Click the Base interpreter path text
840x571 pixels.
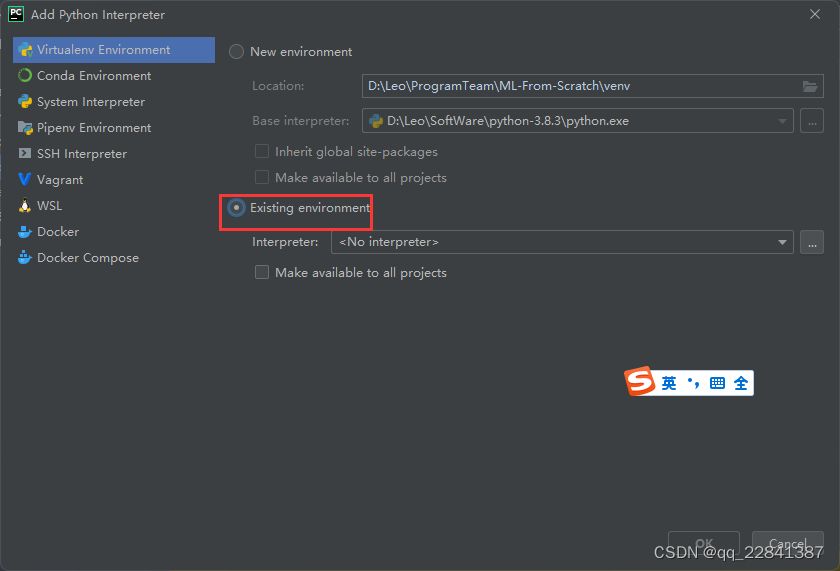coord(508,121)
